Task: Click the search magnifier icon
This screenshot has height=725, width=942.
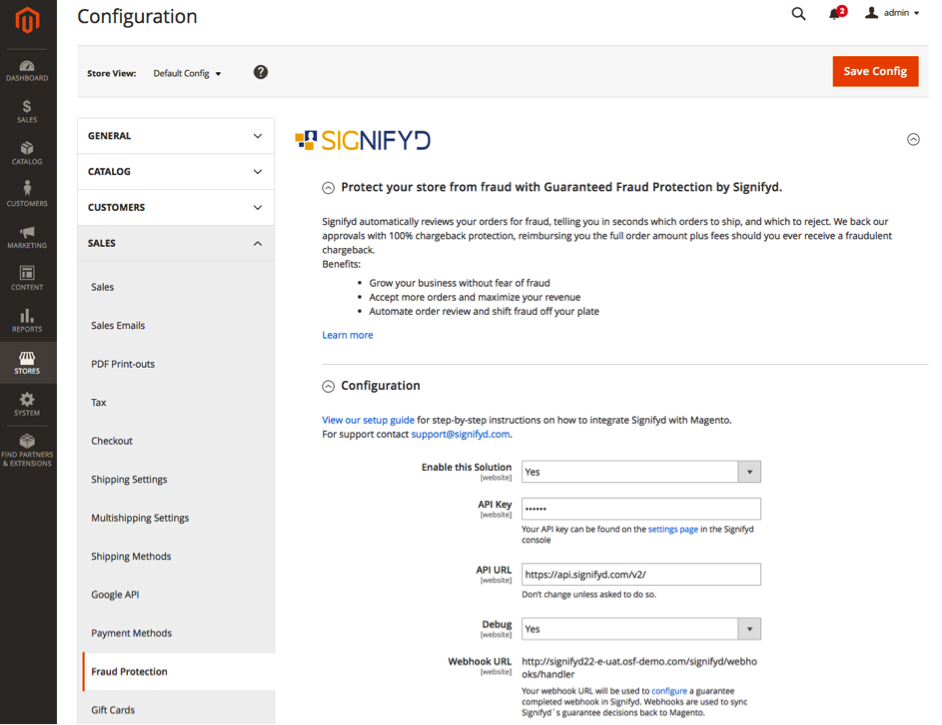Action: [797, 14]
